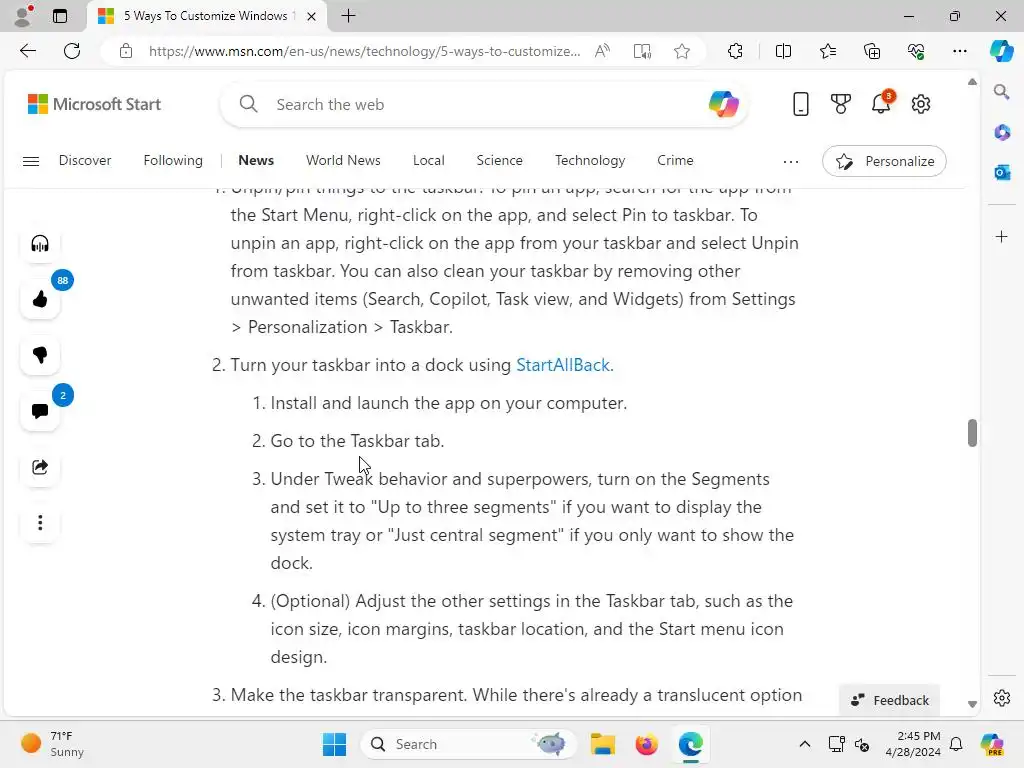Open the StartAllBack link

[x=563, y=365]
